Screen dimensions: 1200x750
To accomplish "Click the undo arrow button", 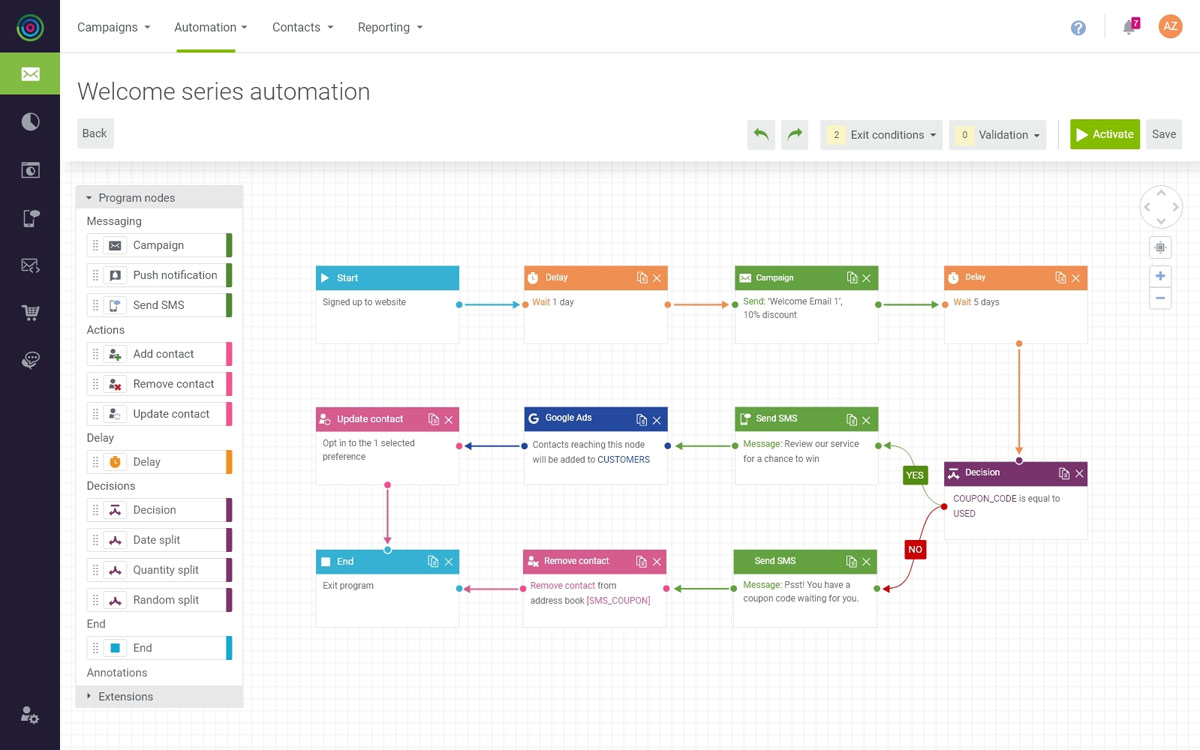I will (761, 135).
